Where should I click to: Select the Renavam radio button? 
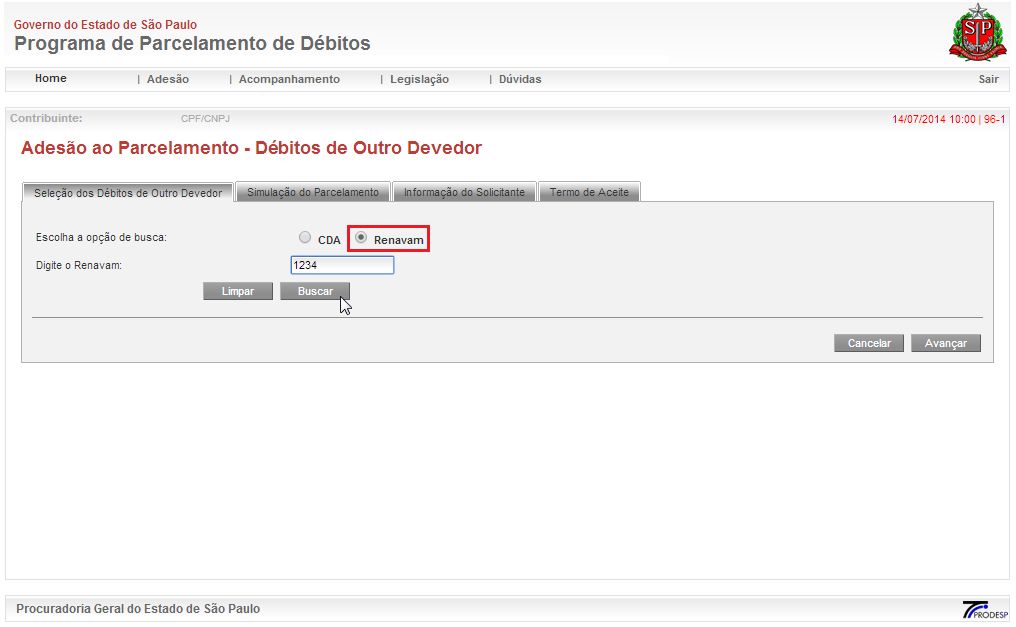click(x=361, y=238)
